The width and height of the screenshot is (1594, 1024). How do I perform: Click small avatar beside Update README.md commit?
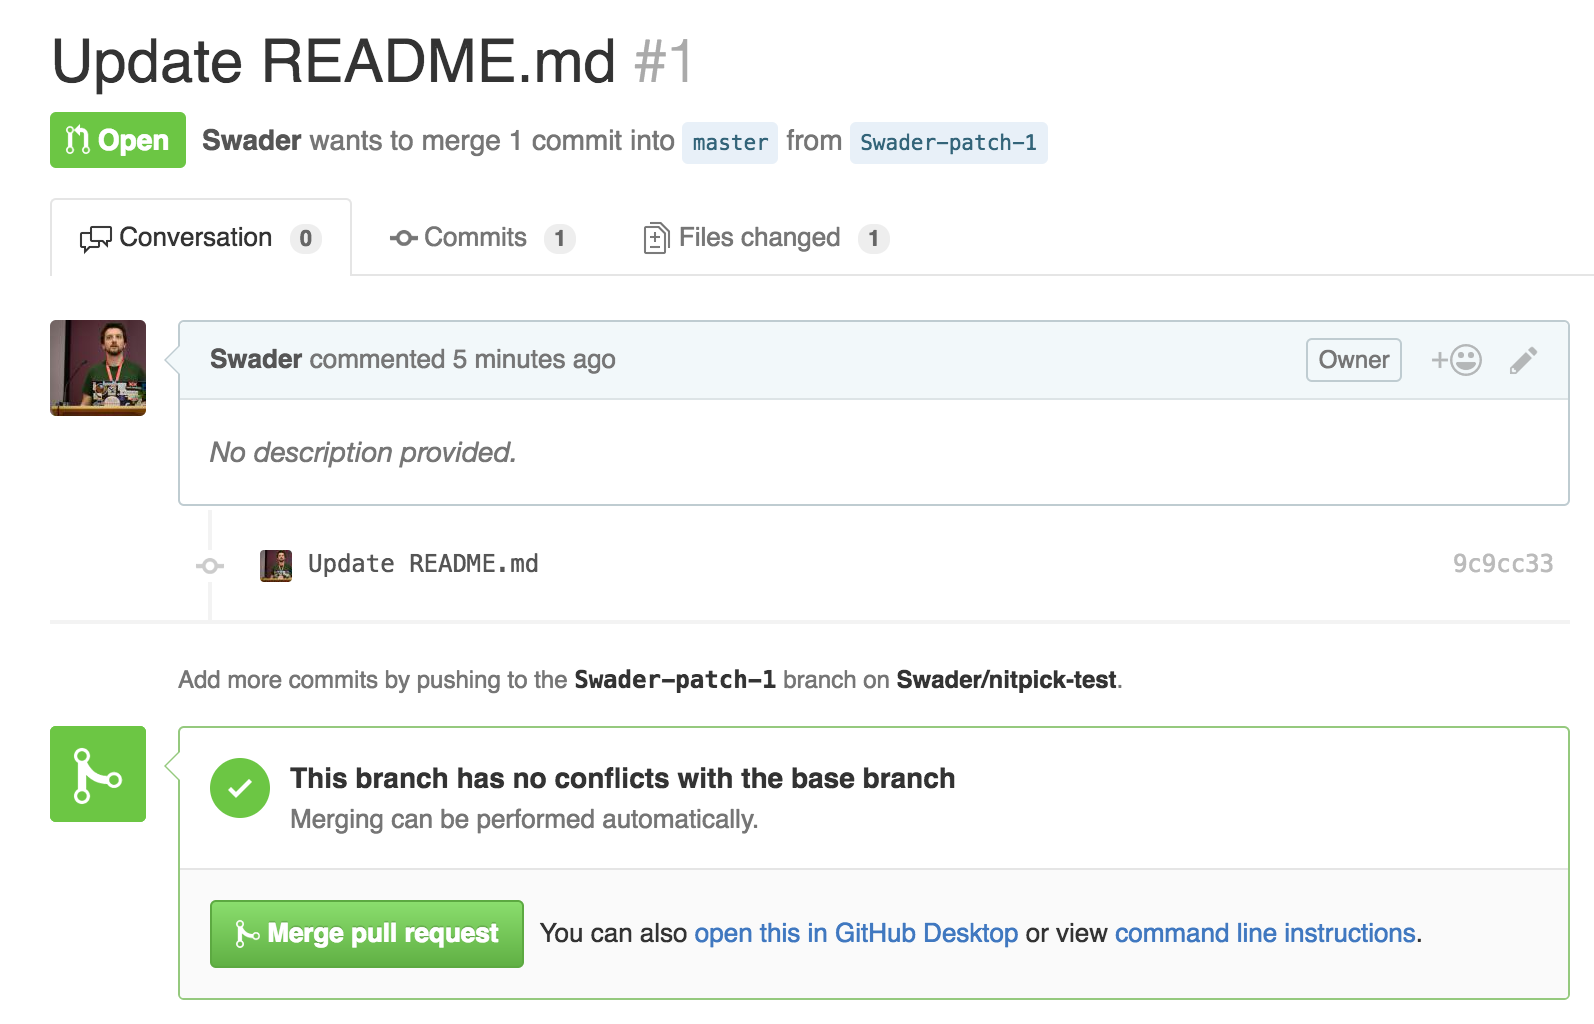[276, 565]
